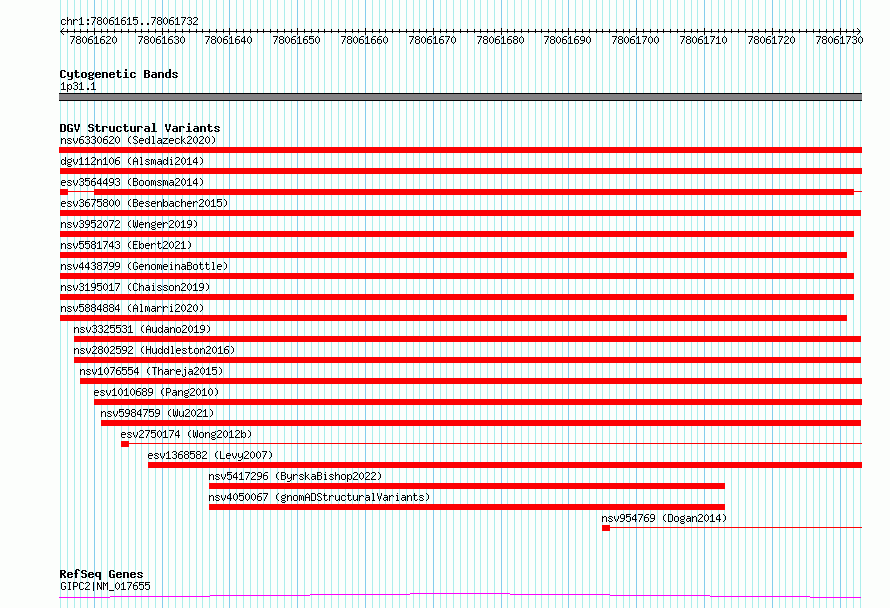Screen dimensions: 890x608
Task: Select nsv1076554 (Thareja2015) variant label
Action: (151, 371)
